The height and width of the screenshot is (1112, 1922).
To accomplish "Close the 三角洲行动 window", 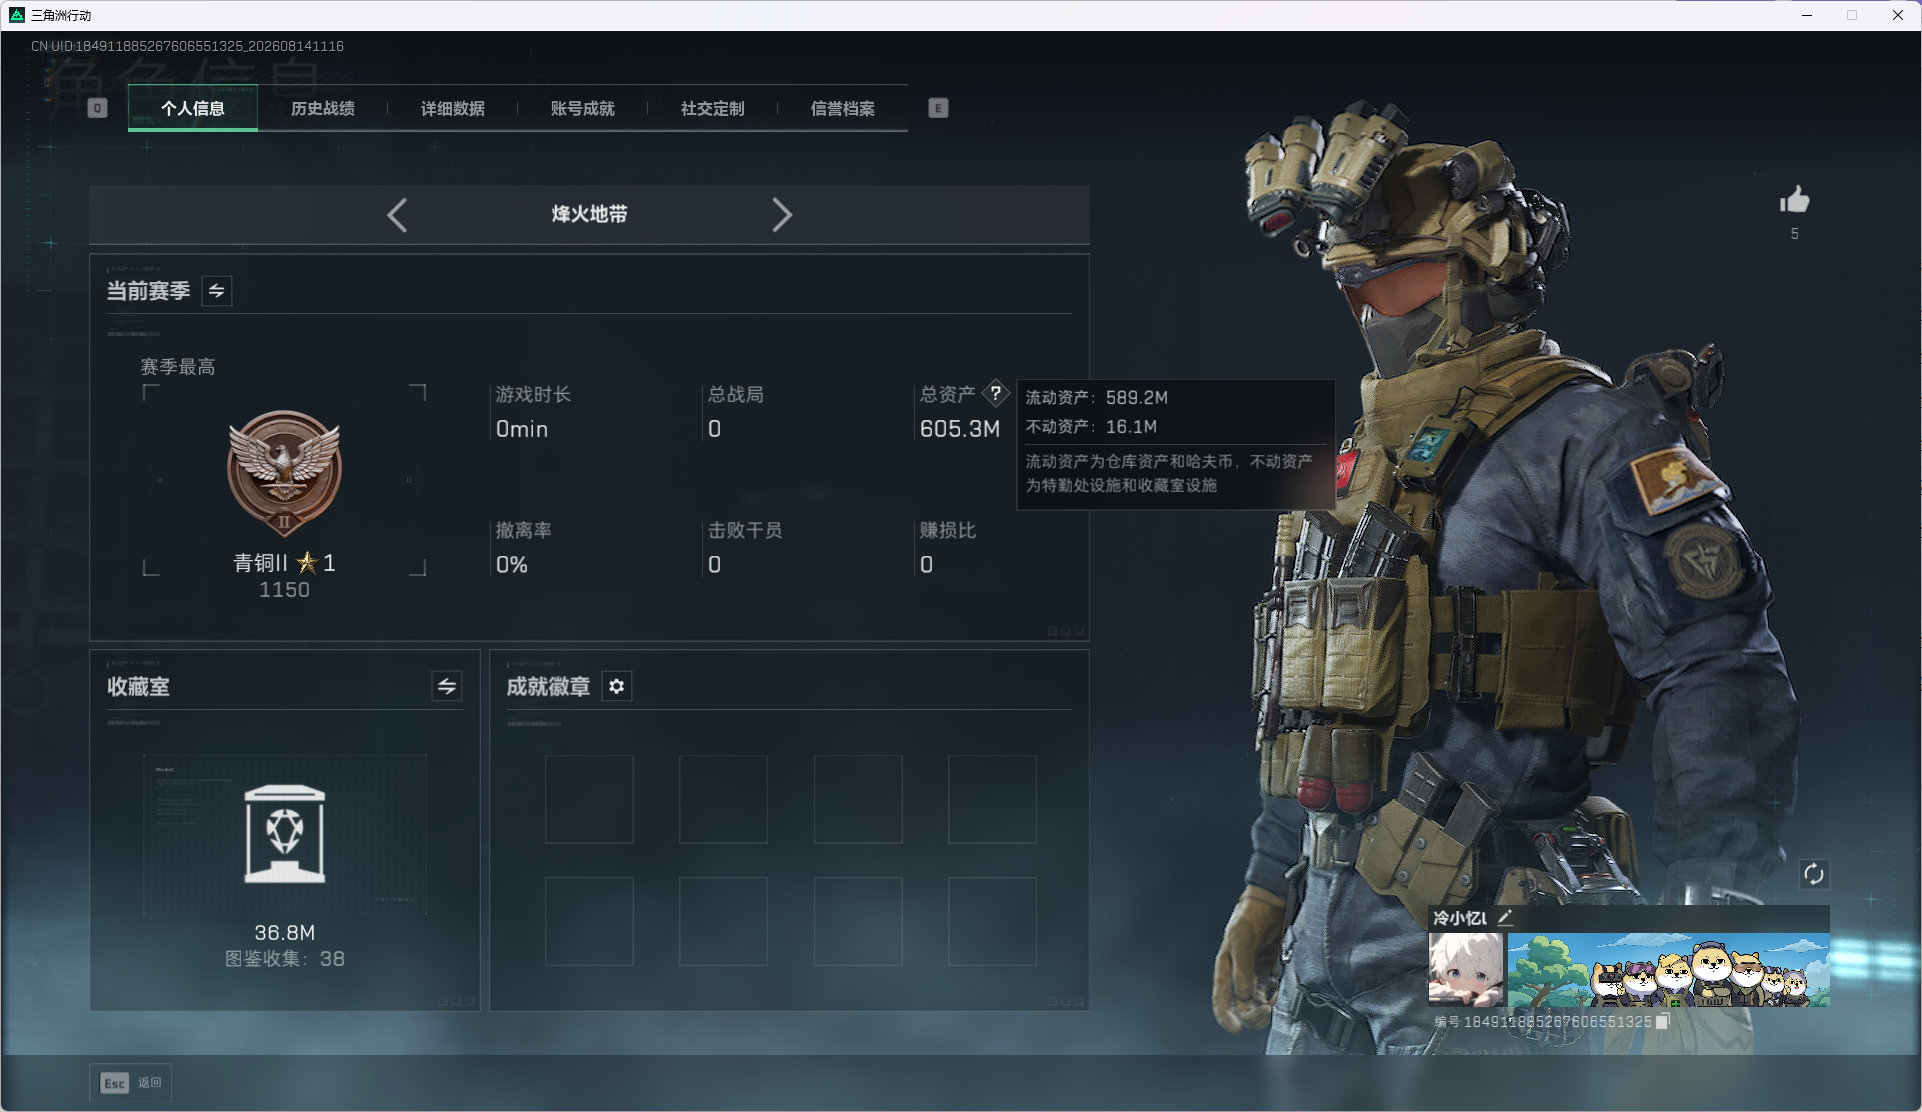I will tap(1897, 15).
